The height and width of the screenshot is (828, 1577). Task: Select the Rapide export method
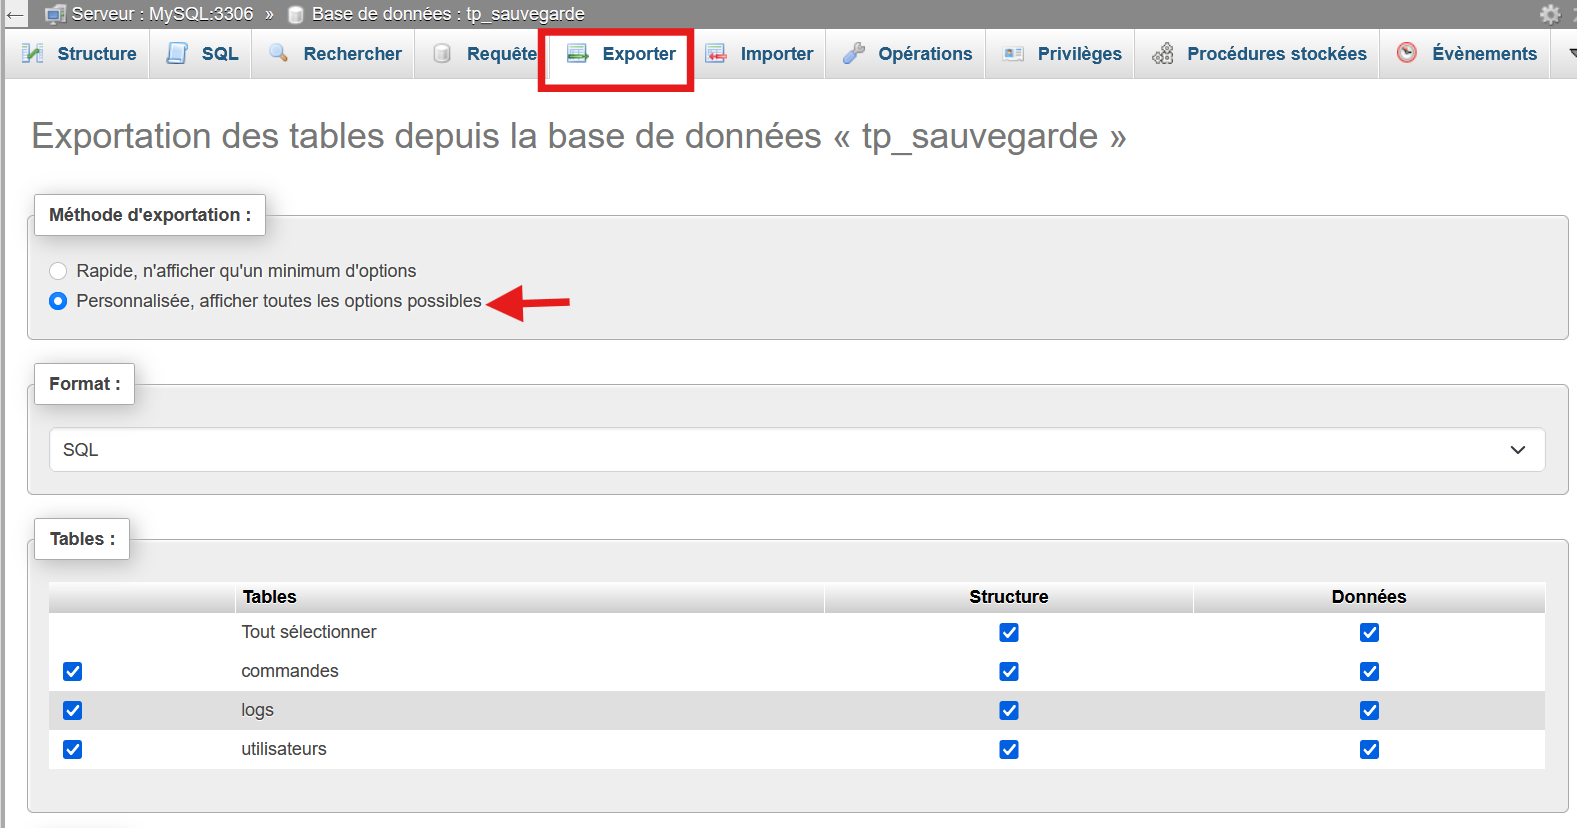coord(58,271)
